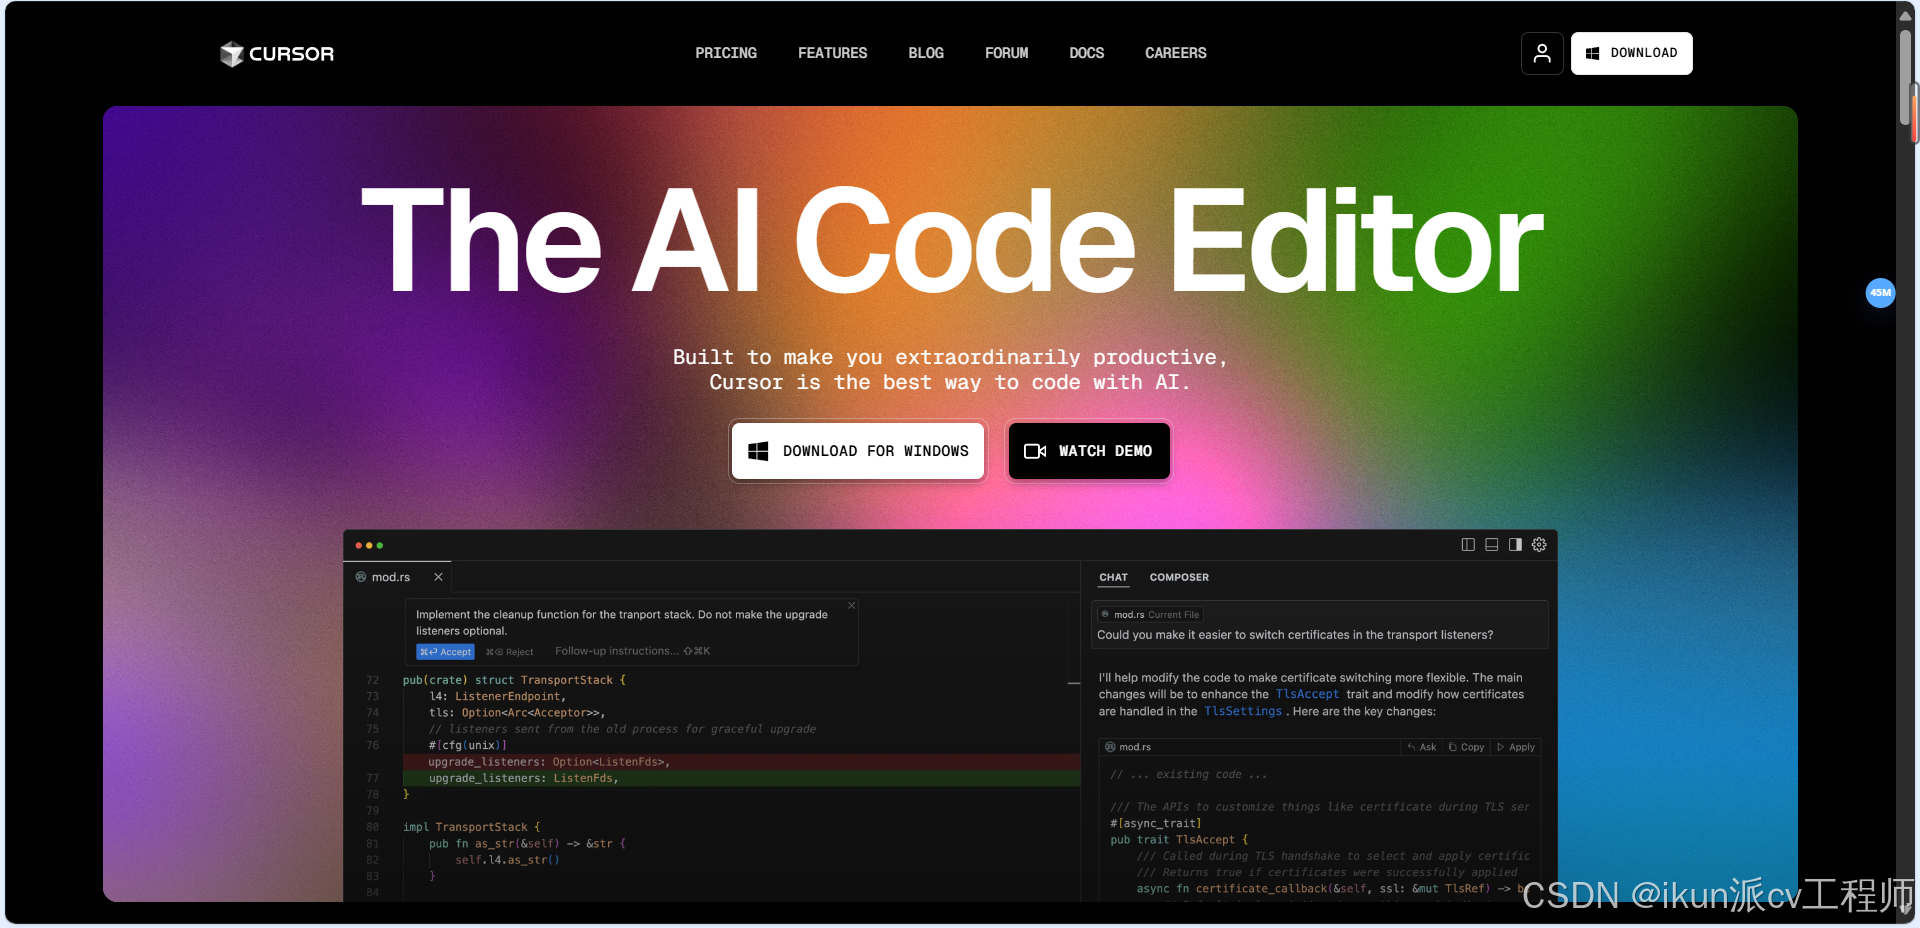Go to the Blog

tap(926, 53)
